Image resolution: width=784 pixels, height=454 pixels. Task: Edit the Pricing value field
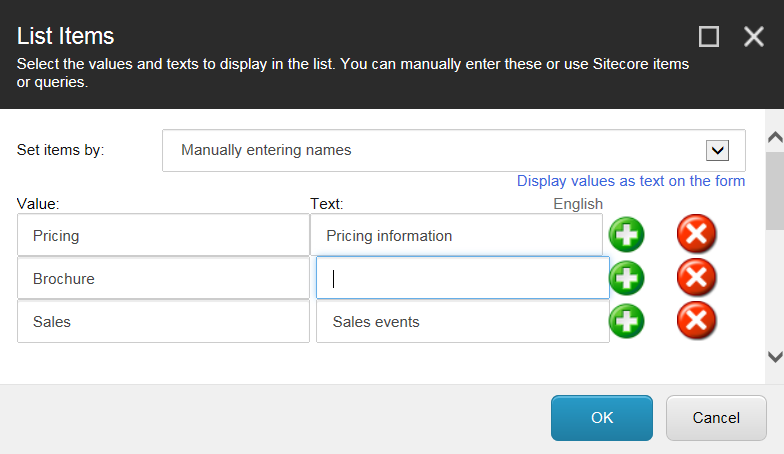click(x=163, y=236)
